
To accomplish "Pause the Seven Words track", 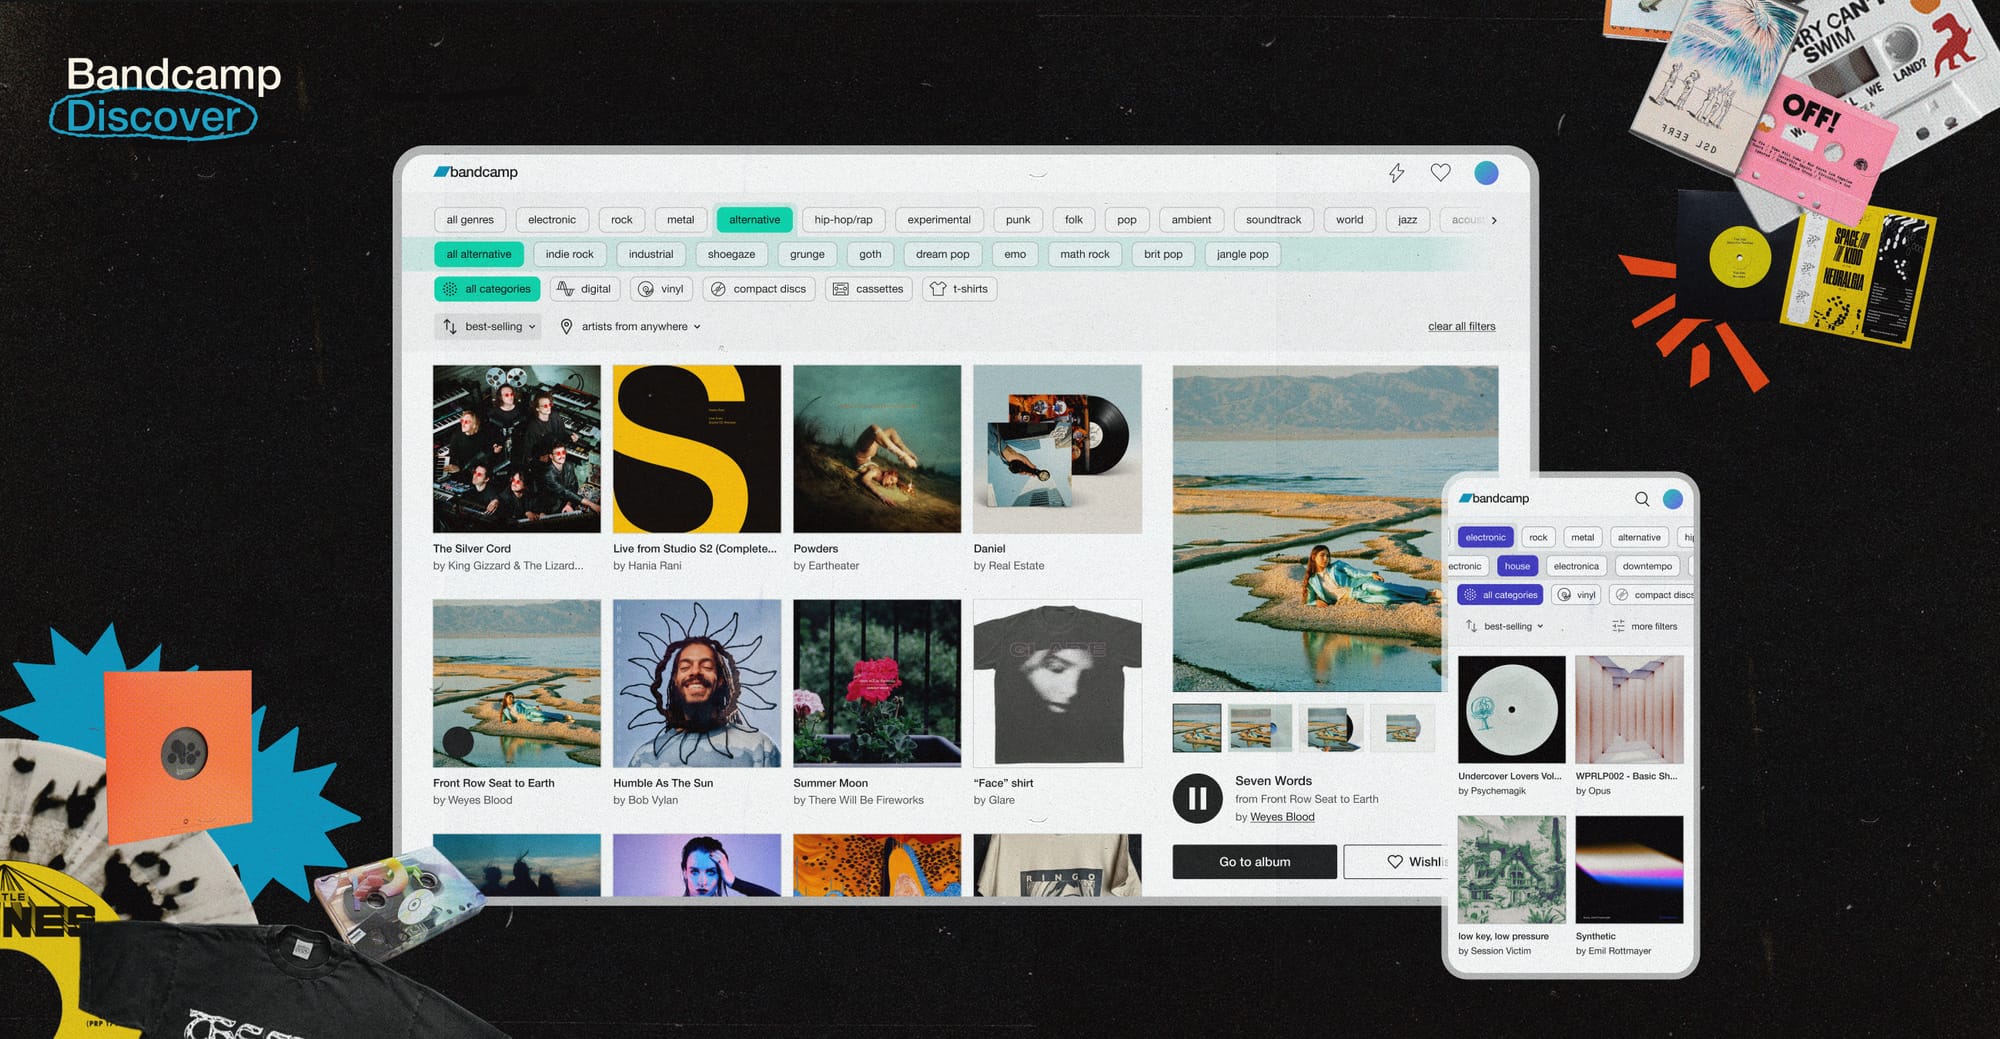I will 1197,798.
